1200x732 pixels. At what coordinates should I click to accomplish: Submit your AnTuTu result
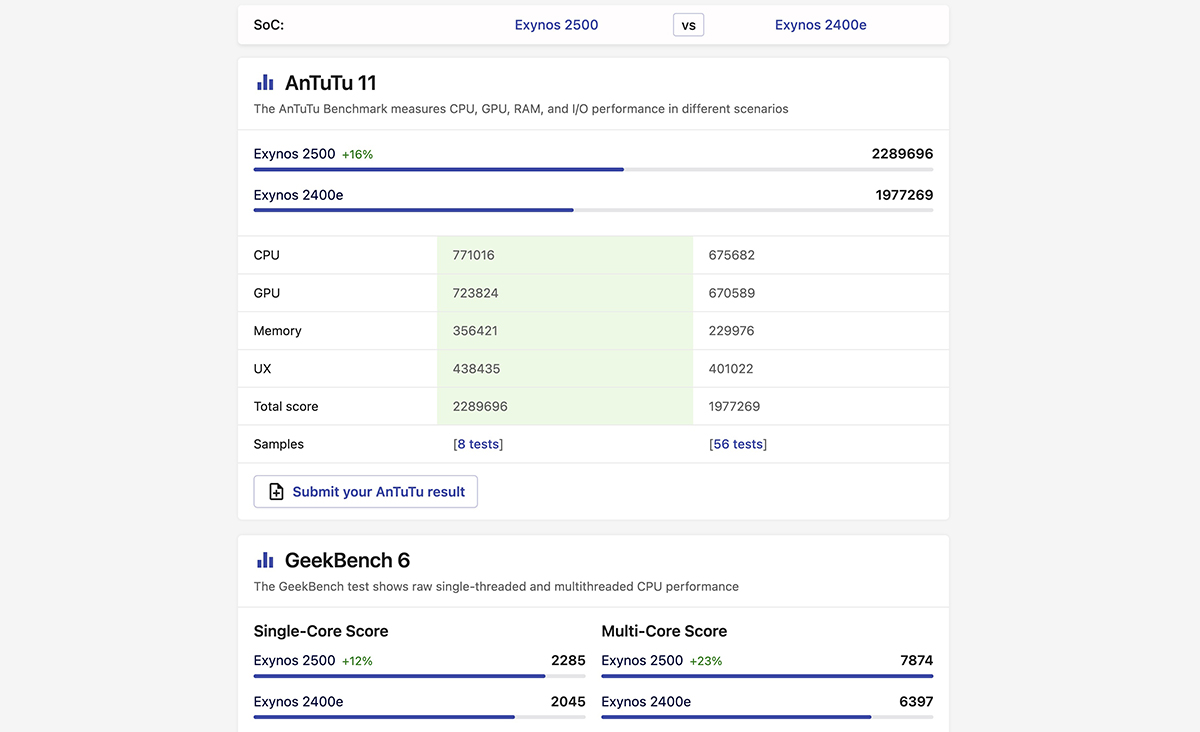[x=366, y=492]
